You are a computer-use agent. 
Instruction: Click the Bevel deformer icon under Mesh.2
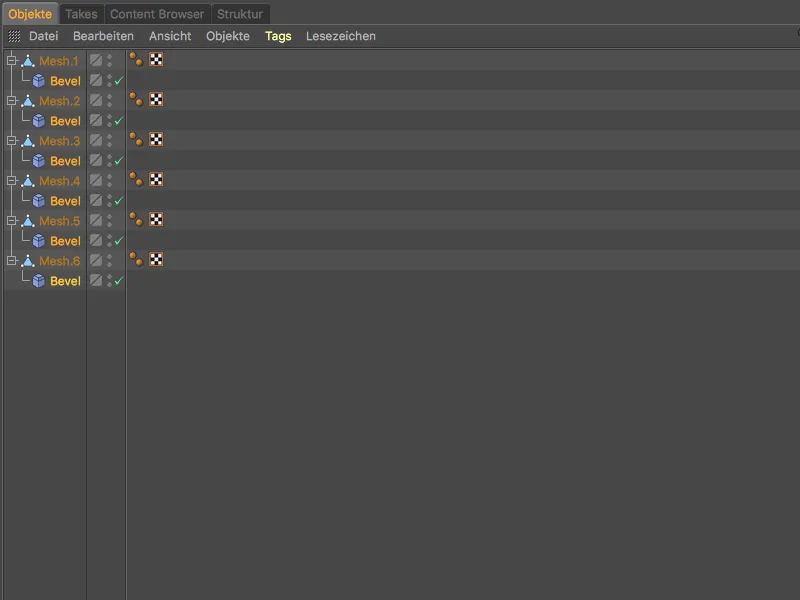point(39,121)
